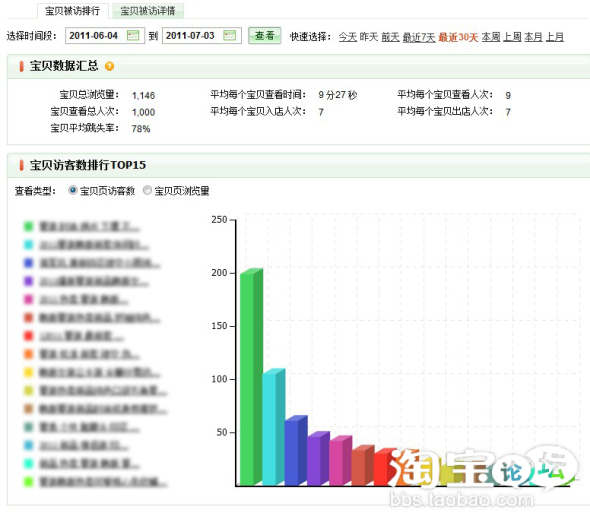
Task: Pick the 上周 quick range
Action: click(512, 37)
